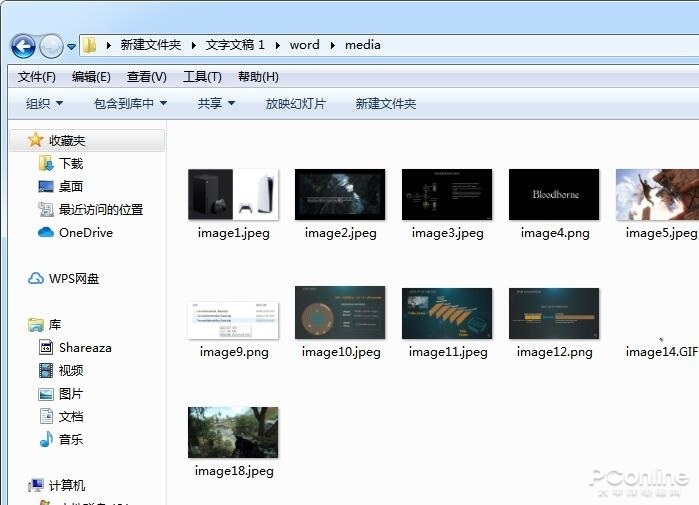Viewport: 699px width, 505px height.
Task: Click the word segment in address bar
Action: pyautogui.click(x=304, y=45)
